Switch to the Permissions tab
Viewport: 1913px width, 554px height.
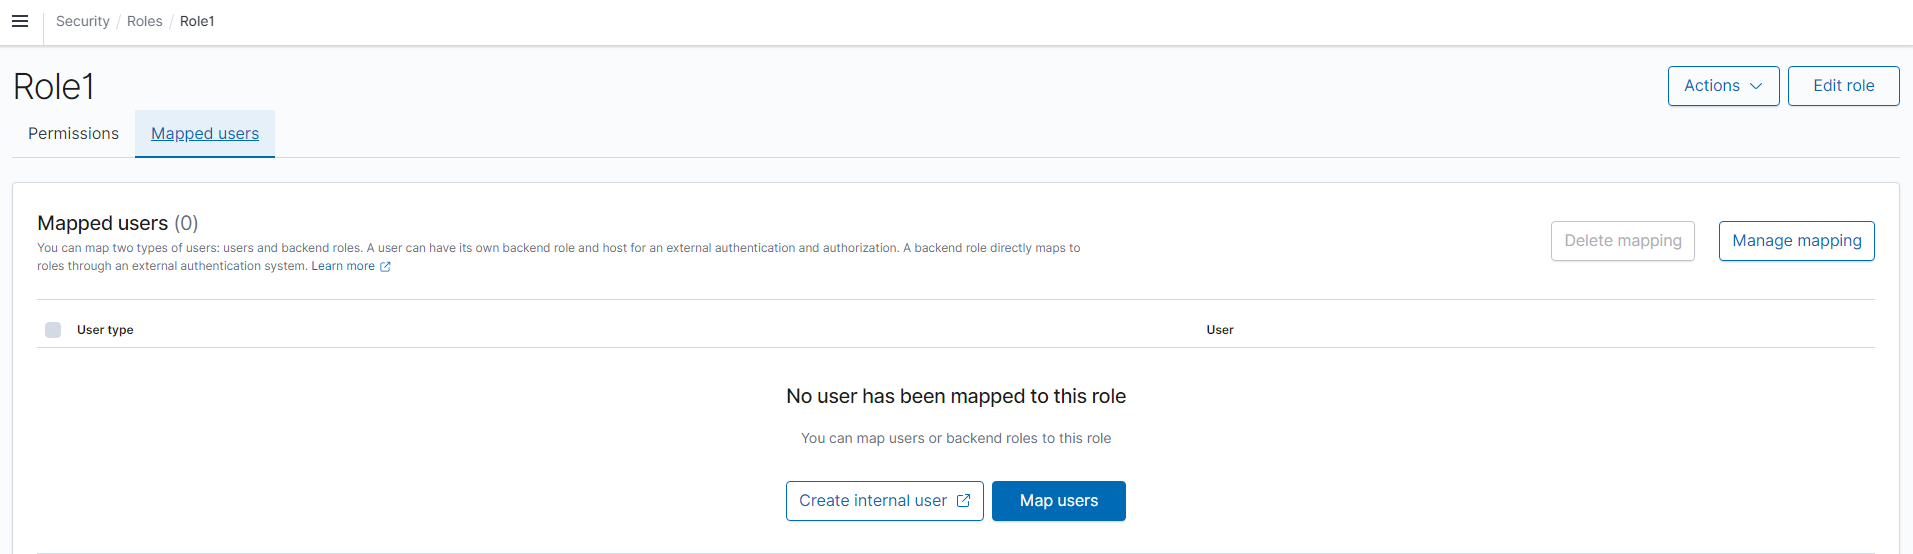[73, 134]
